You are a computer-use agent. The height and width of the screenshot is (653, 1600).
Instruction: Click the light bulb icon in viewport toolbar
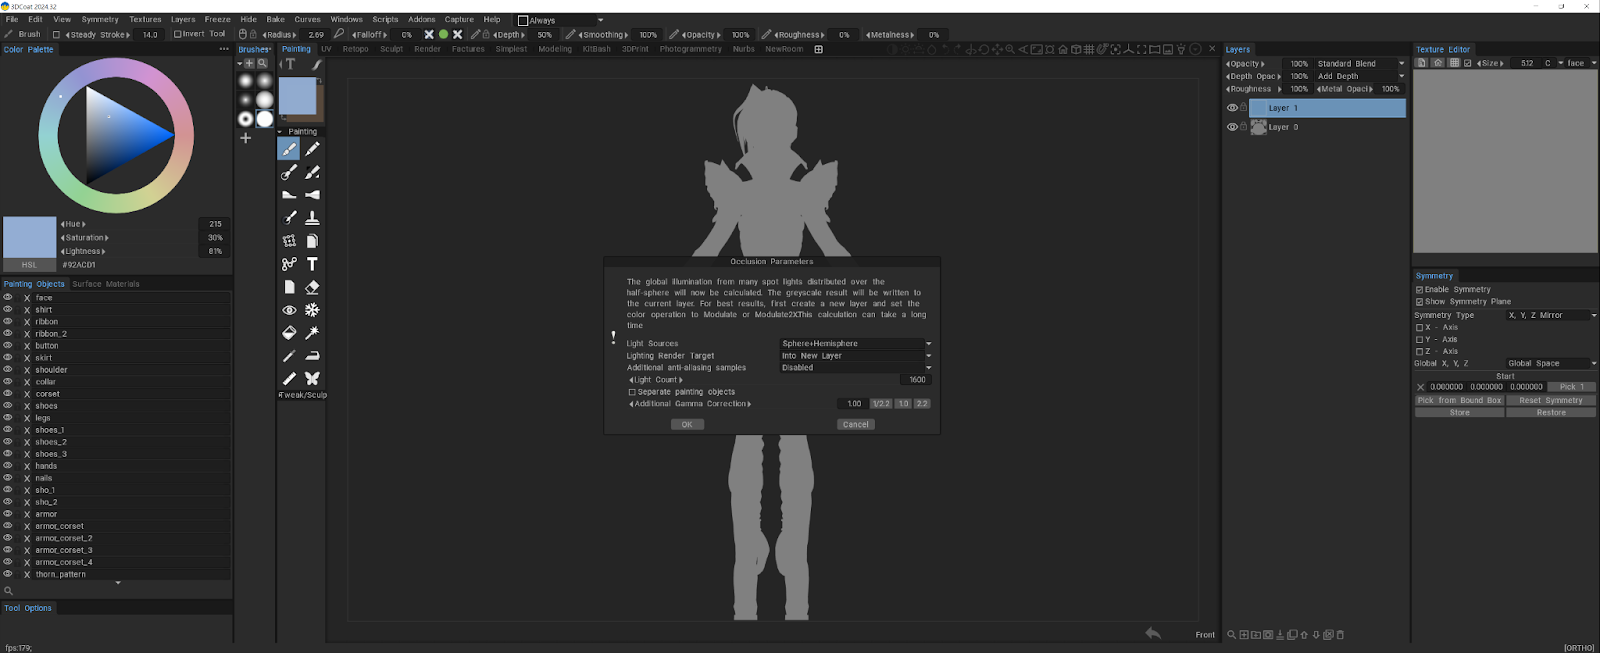(x=1181, y=49)
